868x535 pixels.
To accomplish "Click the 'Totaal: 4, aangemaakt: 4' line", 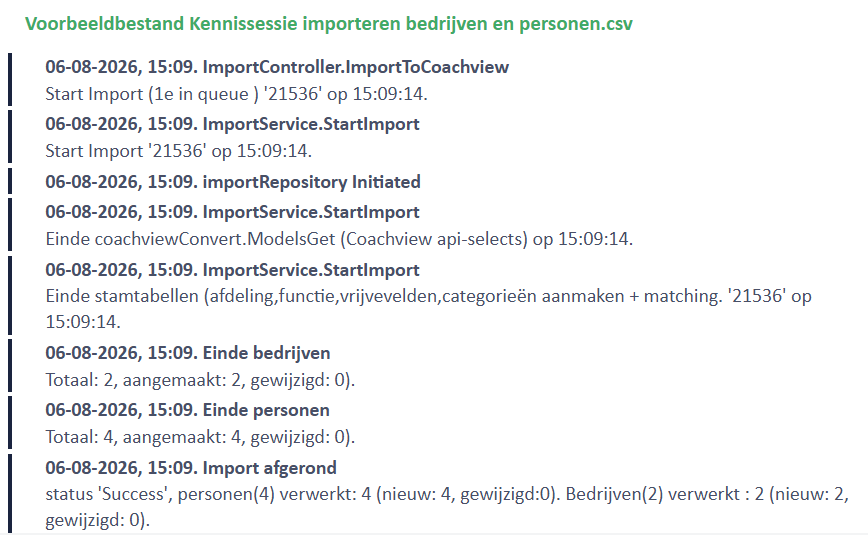I will (x=200, y=438).
